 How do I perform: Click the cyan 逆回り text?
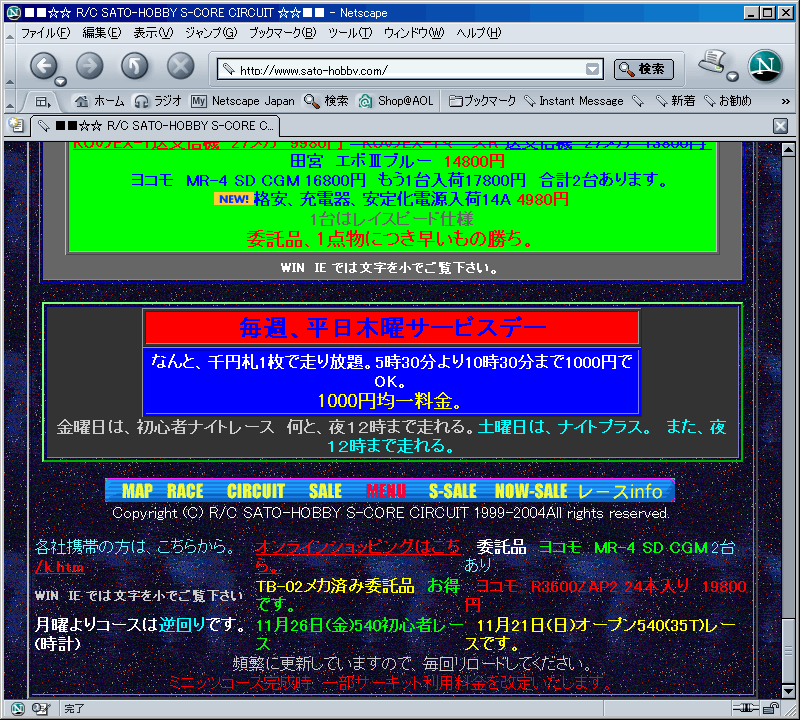(182, 625)
